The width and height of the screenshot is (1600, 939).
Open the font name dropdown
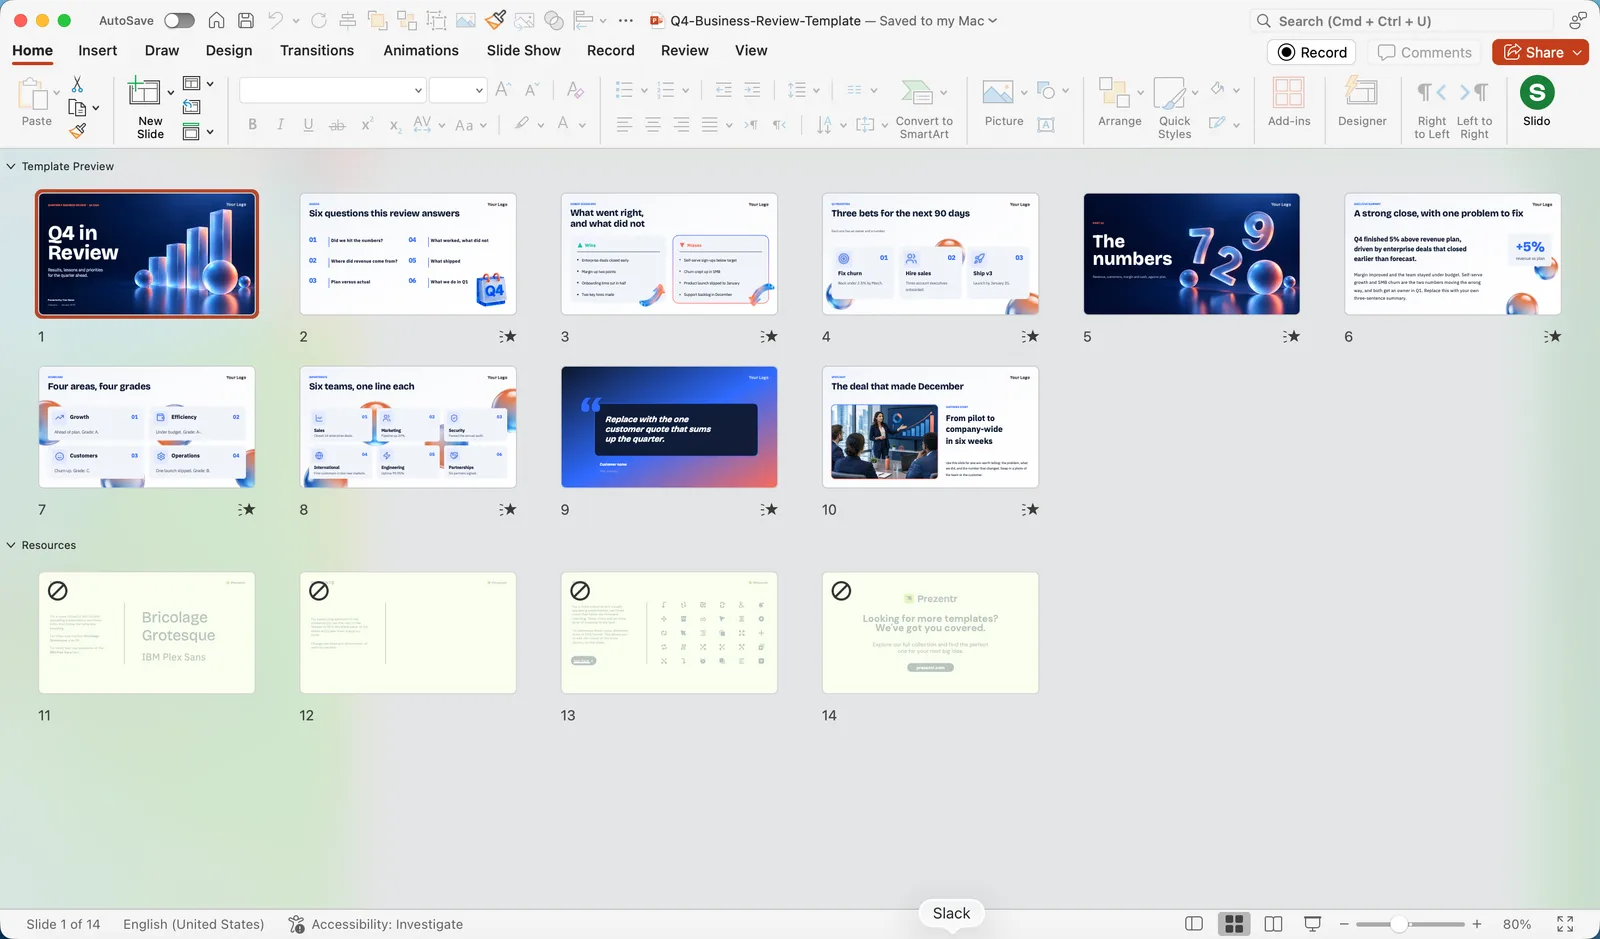coord(418,90)
